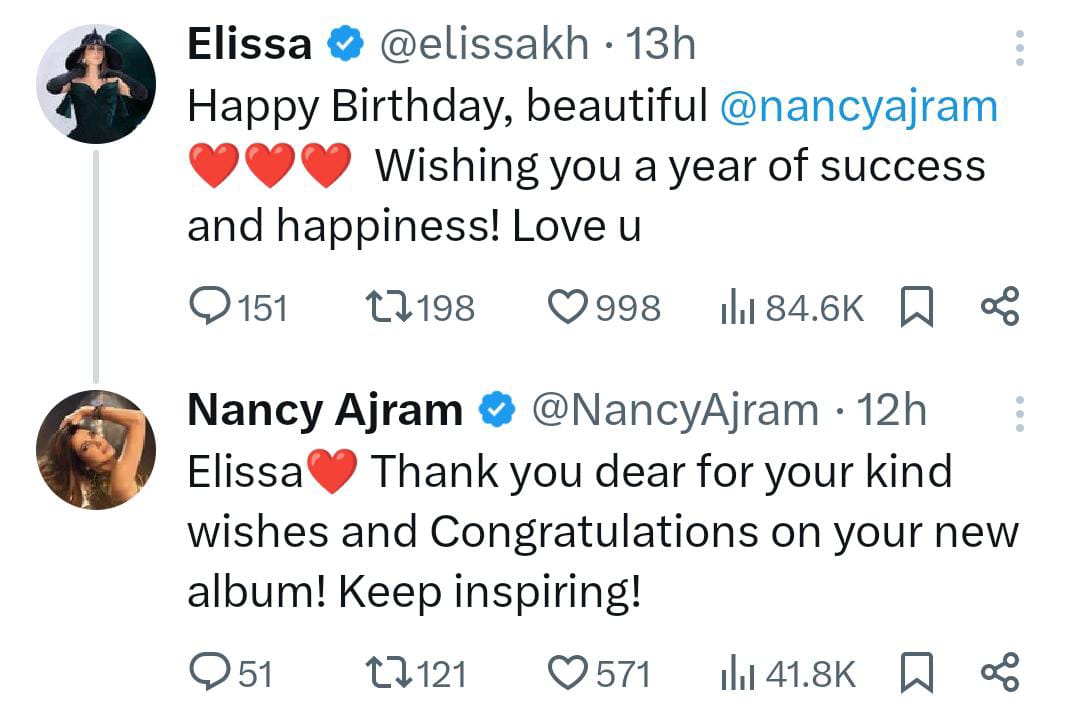Share Nancy Ajram's reply tweet

[x=999, y=672]
